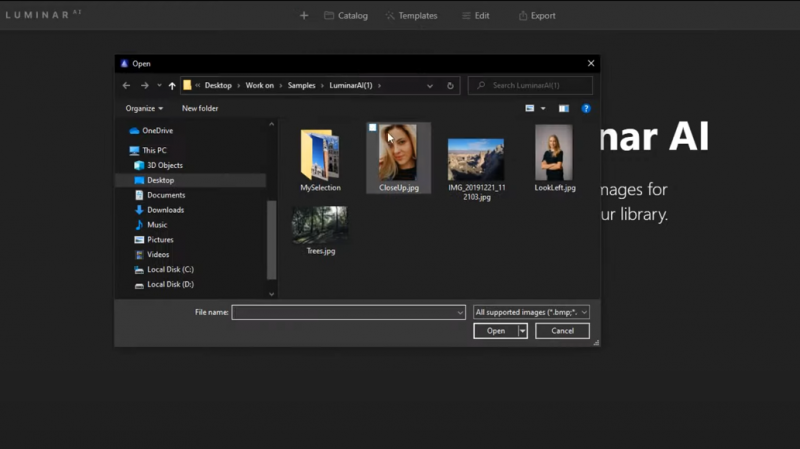Viewport: 800px width, 449px height.
Task: Click the OneDrive cloud icon
Action: click(135, 131)
